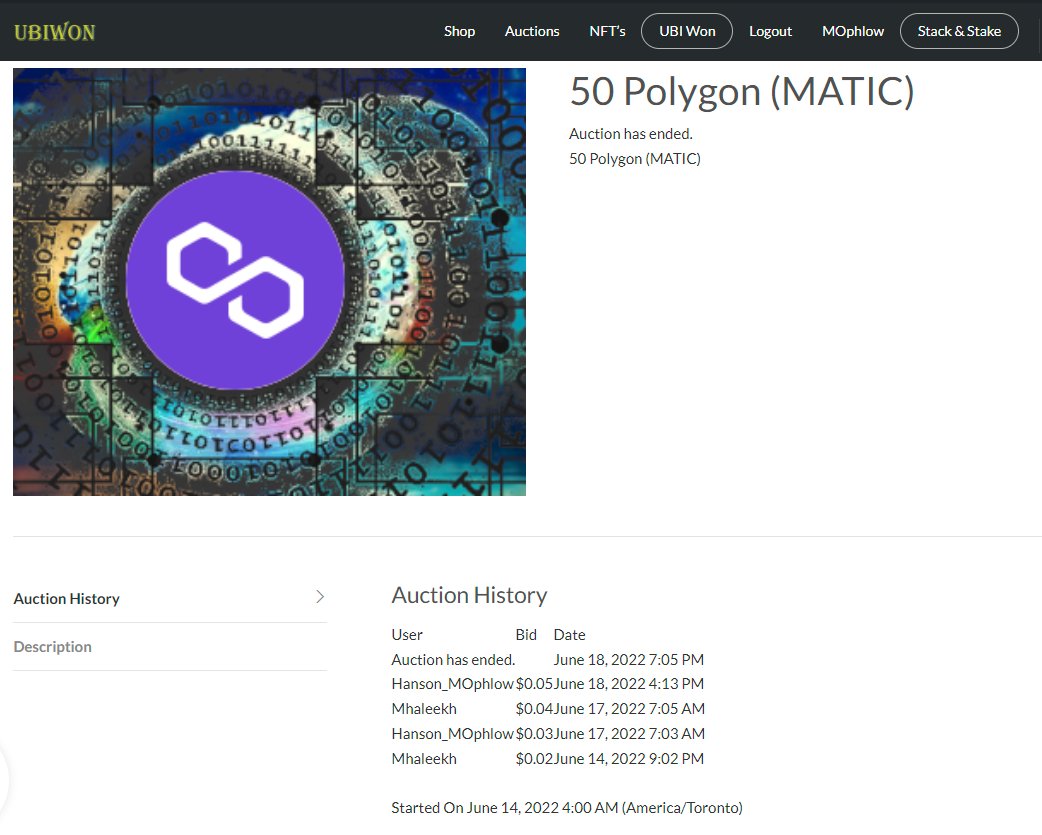Click the Auction History section heading

(x=469, y=595)
